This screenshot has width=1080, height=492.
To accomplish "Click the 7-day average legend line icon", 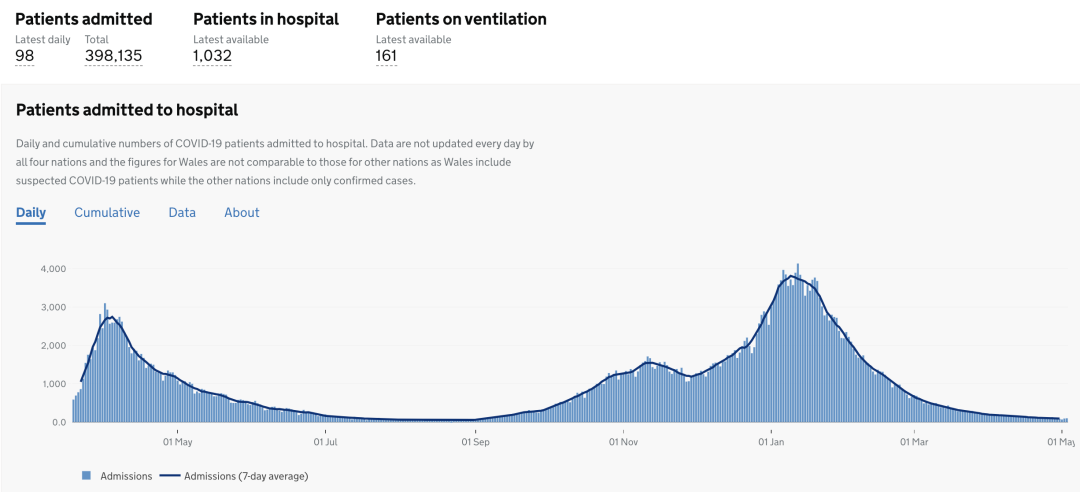I will (x=169, y=475).
